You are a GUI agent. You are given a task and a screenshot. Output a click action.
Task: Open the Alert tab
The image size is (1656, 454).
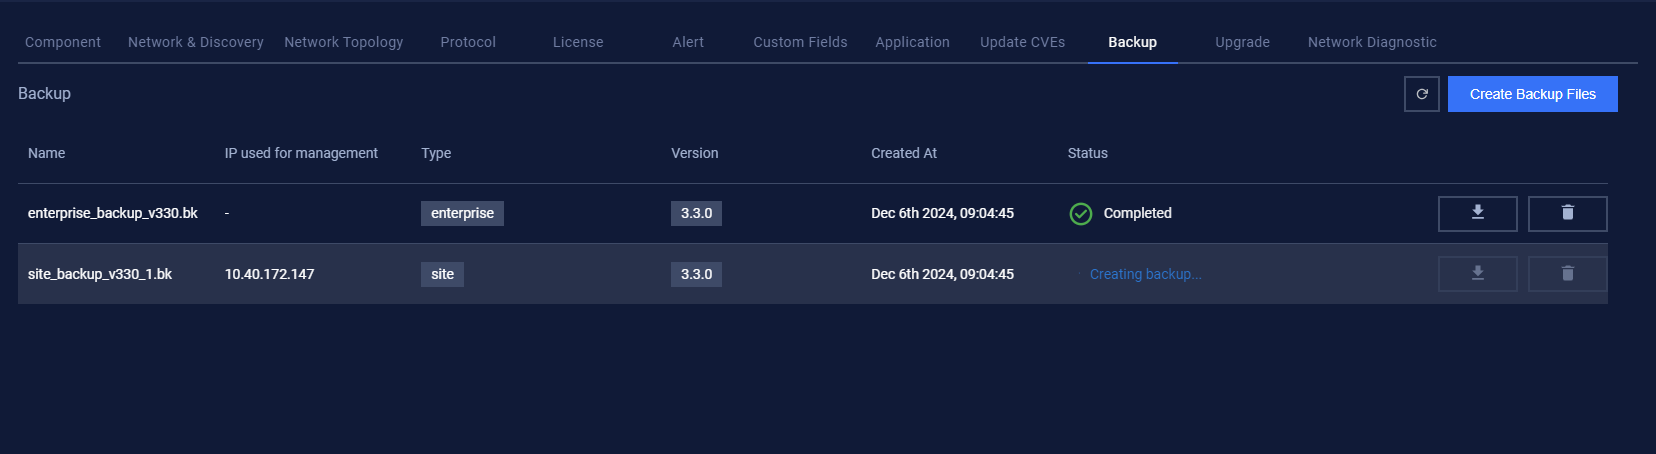coord(688,42)
